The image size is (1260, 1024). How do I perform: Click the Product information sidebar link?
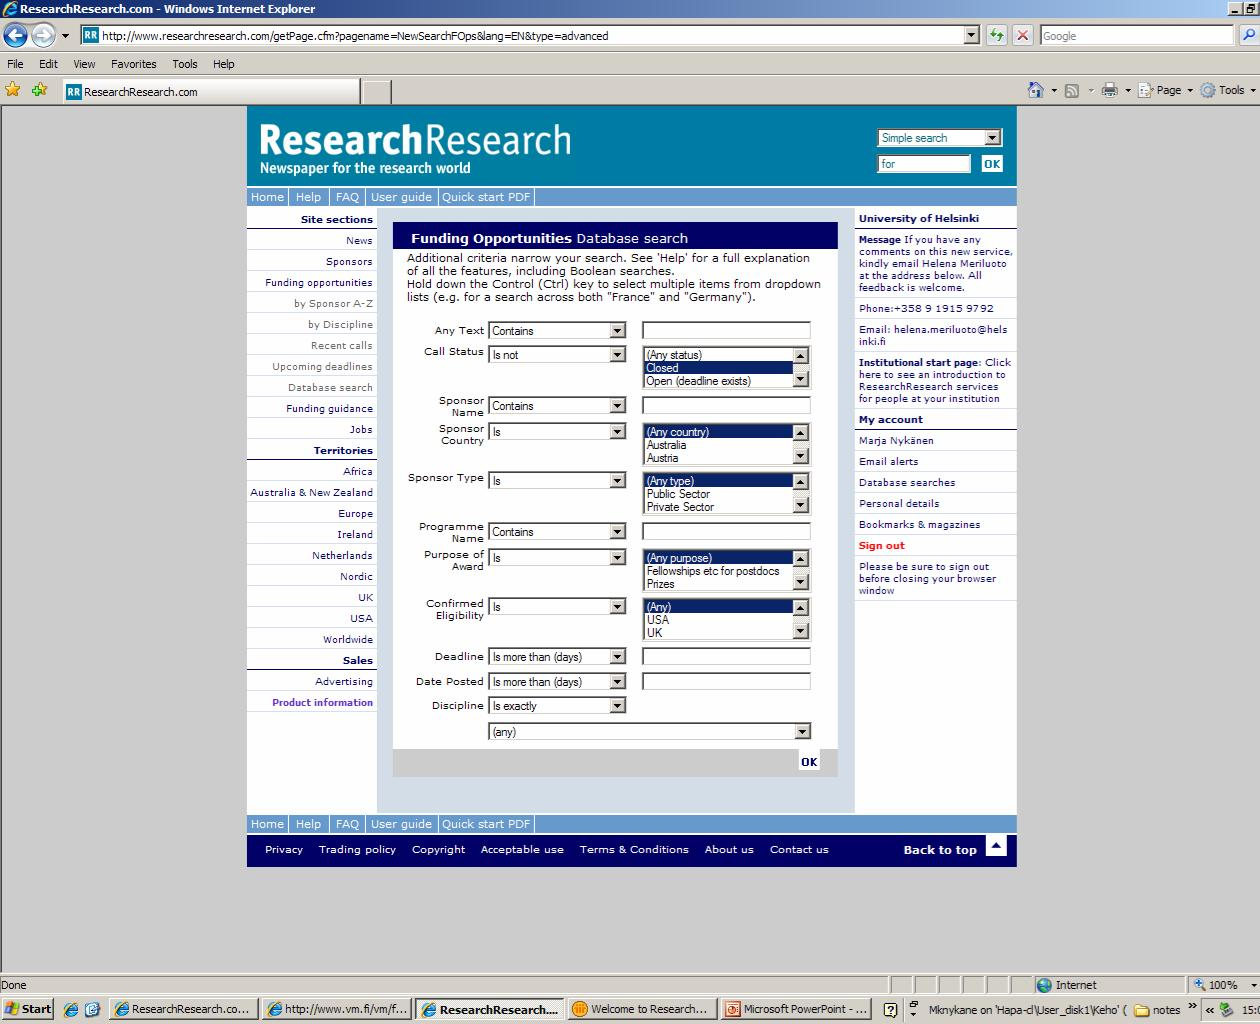click(322, 703)
